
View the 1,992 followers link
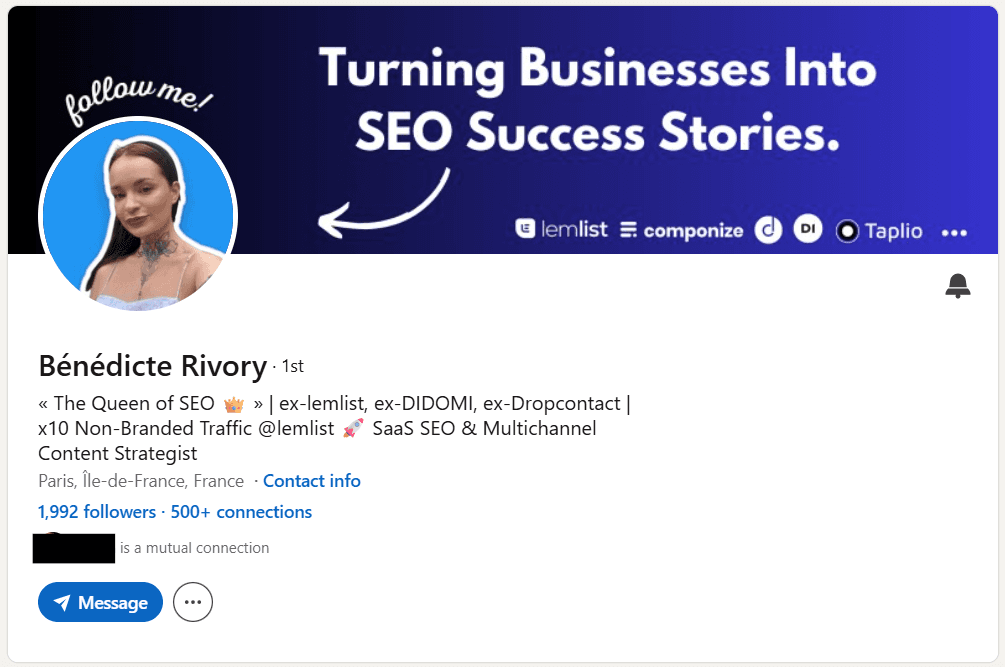(x=97, y=512)
